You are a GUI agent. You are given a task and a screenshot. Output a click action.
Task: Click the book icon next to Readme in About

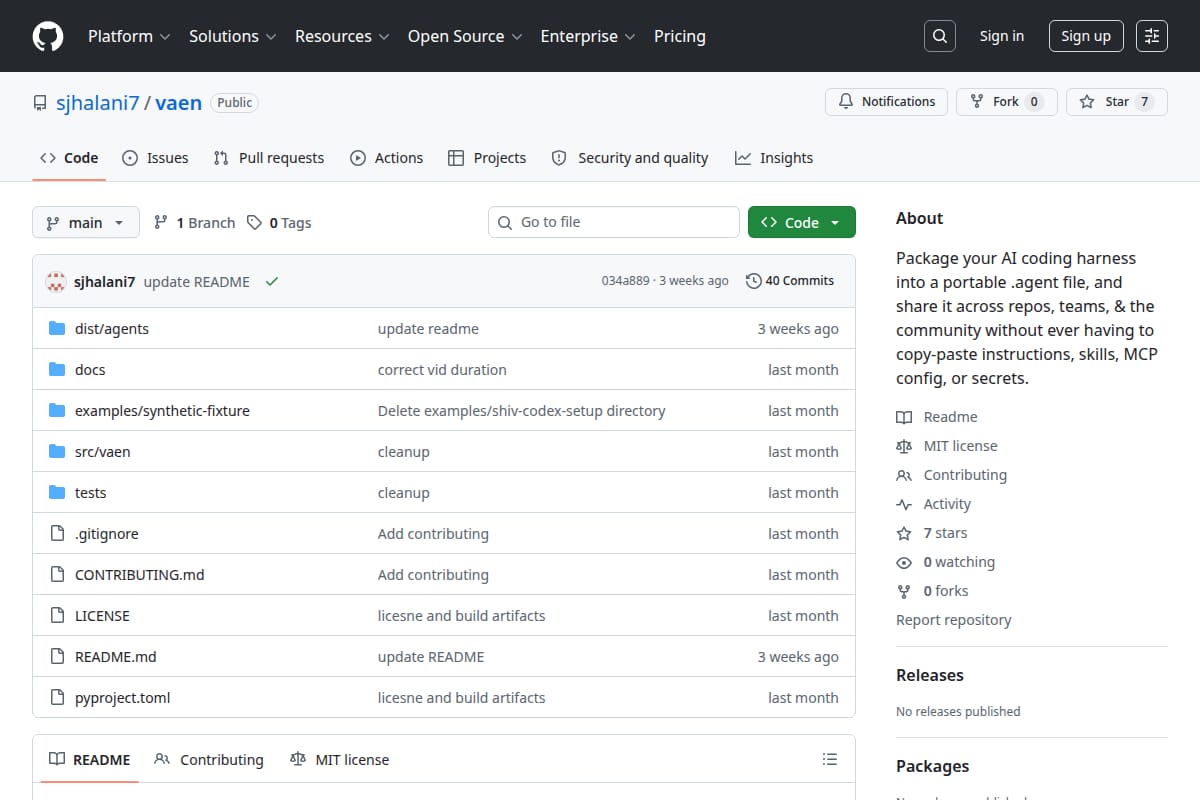pyautogui.click(x=904, y=417)
